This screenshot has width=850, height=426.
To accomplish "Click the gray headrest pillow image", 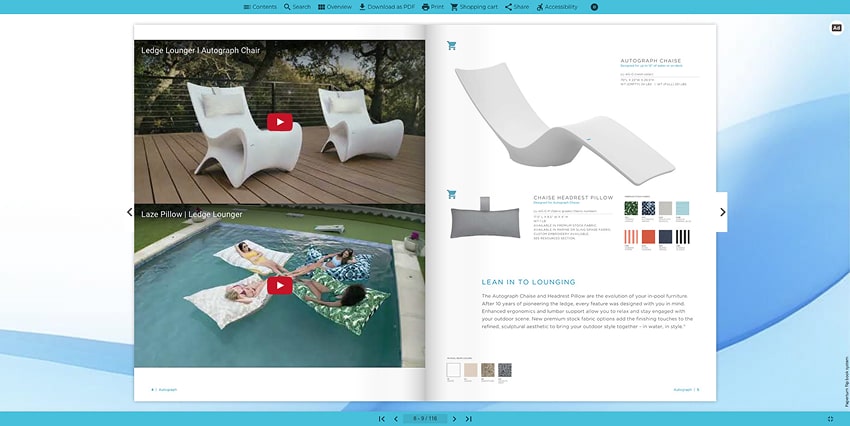I will coord(485,220).
